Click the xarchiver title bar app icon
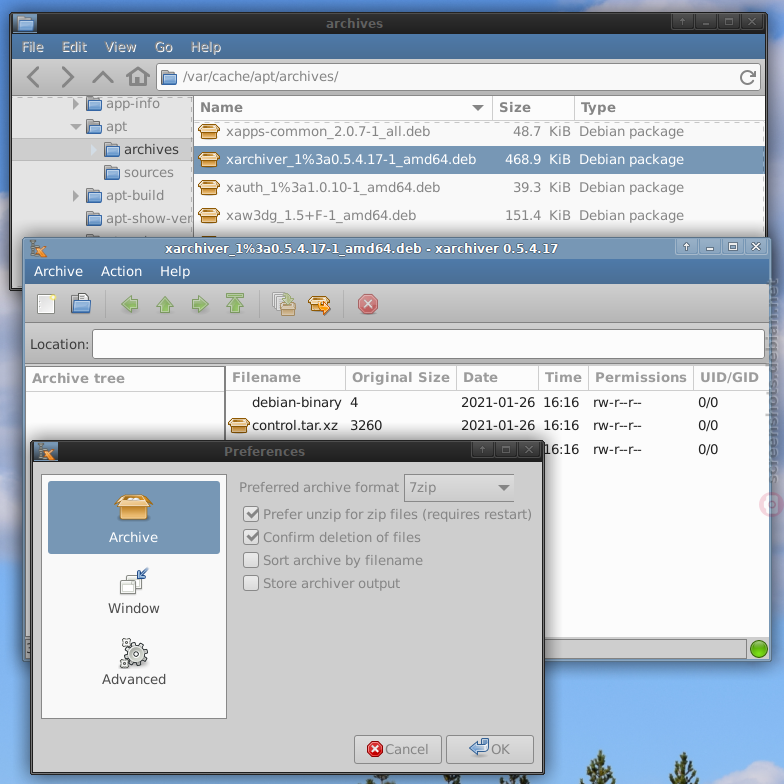 [x=38, y=248]
